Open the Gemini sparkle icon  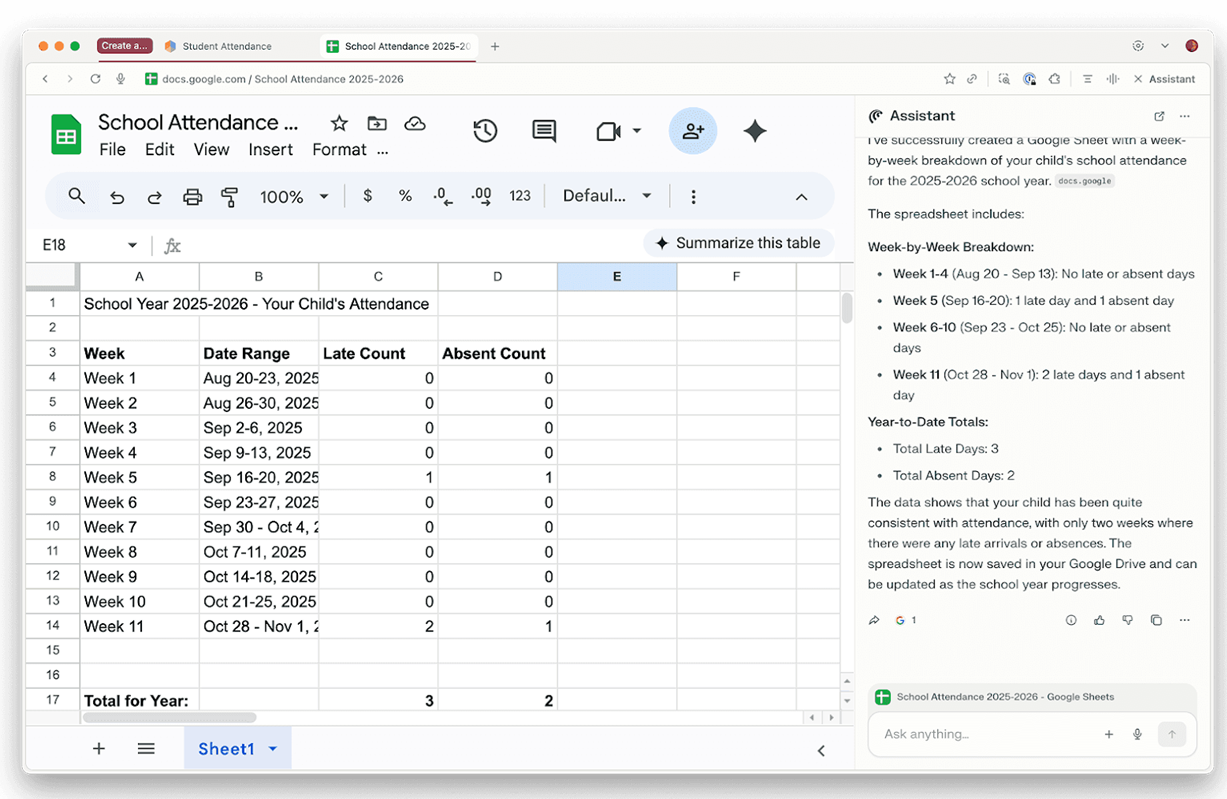tap(755, 131)
